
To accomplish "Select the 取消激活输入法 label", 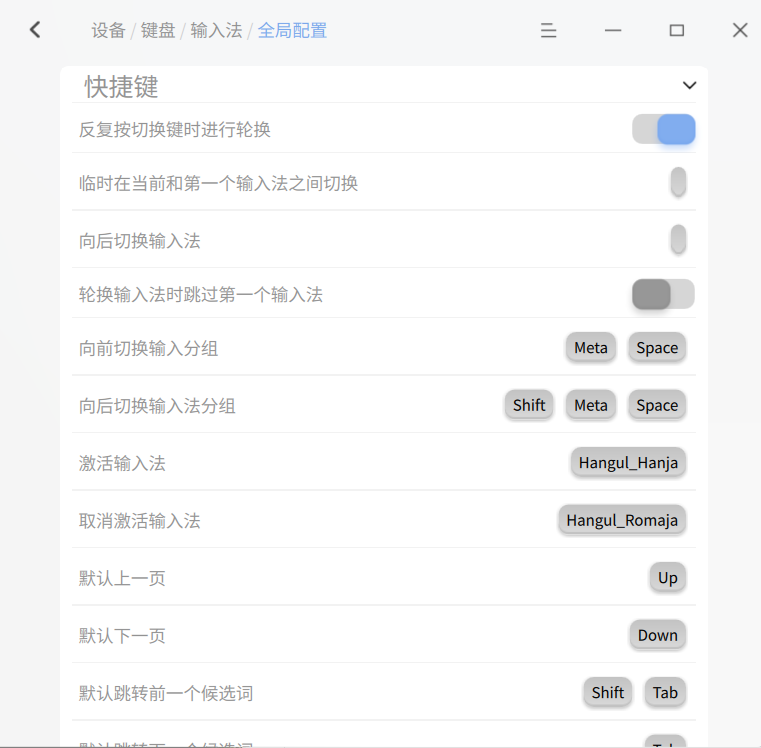I will pos(140,521).
